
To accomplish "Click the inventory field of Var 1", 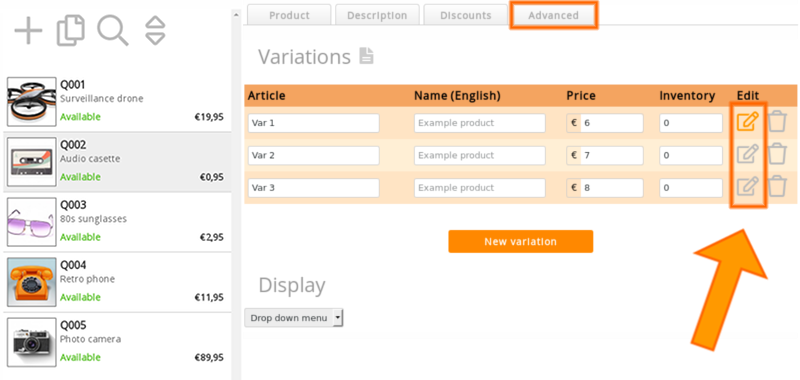I will tap(691, 123).
